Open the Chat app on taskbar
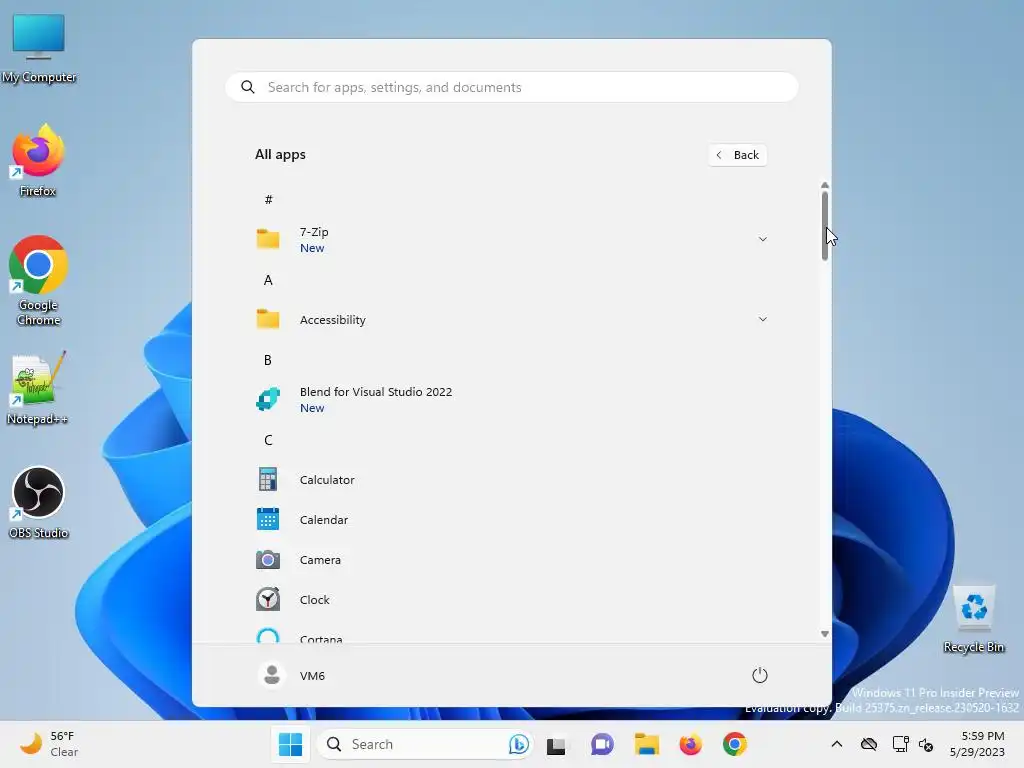The height and width of the screenshot is (768, 1024). tap(602, 744)
